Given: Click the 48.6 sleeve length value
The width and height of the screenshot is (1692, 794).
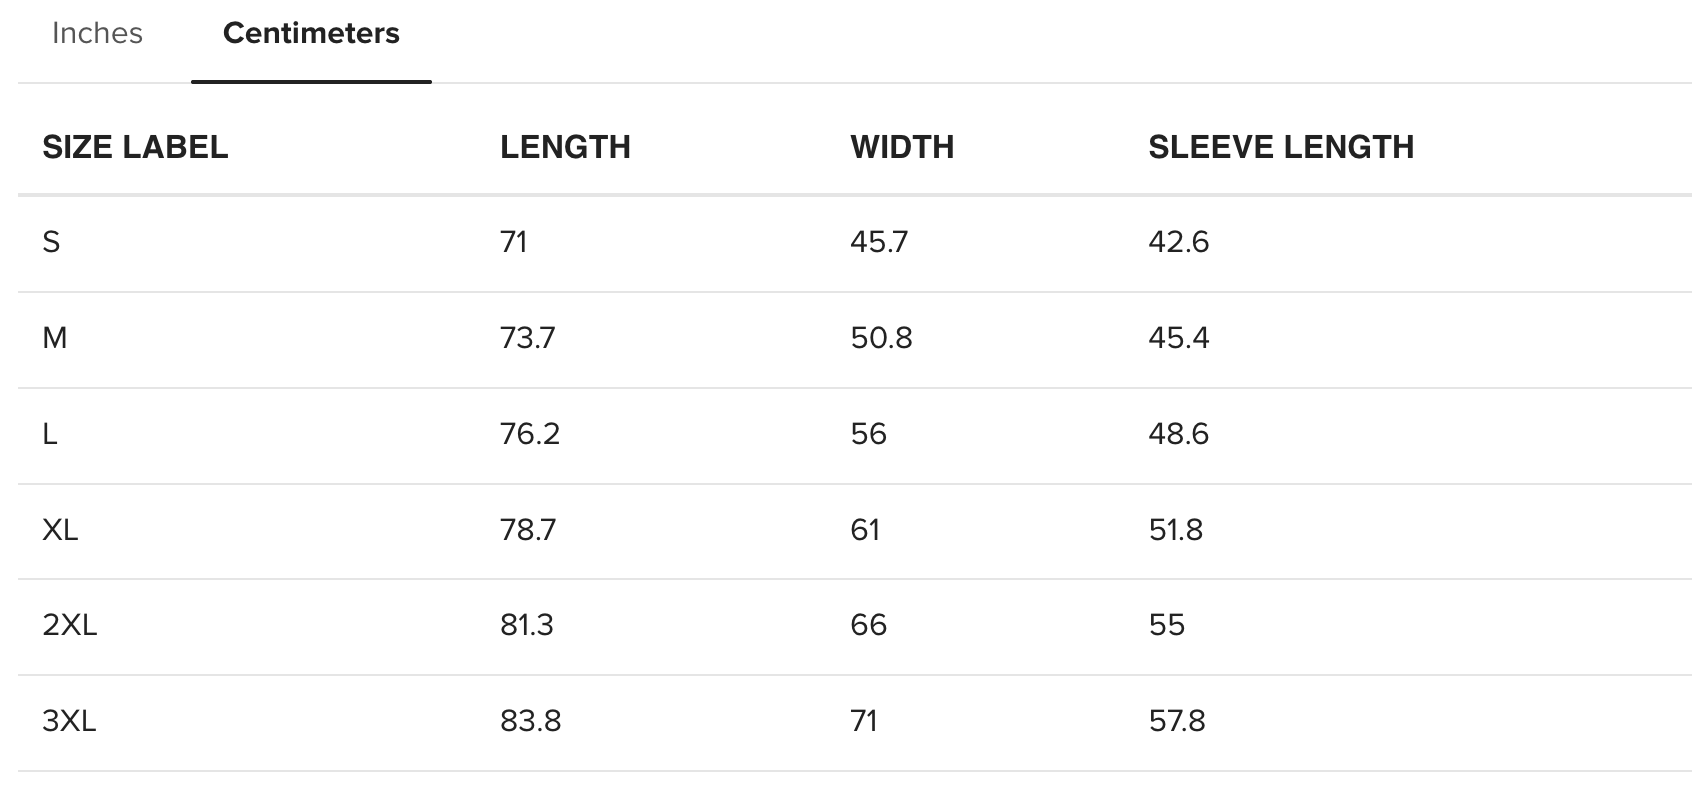Looking at the screenshot, I should [x=1178, y=434].
